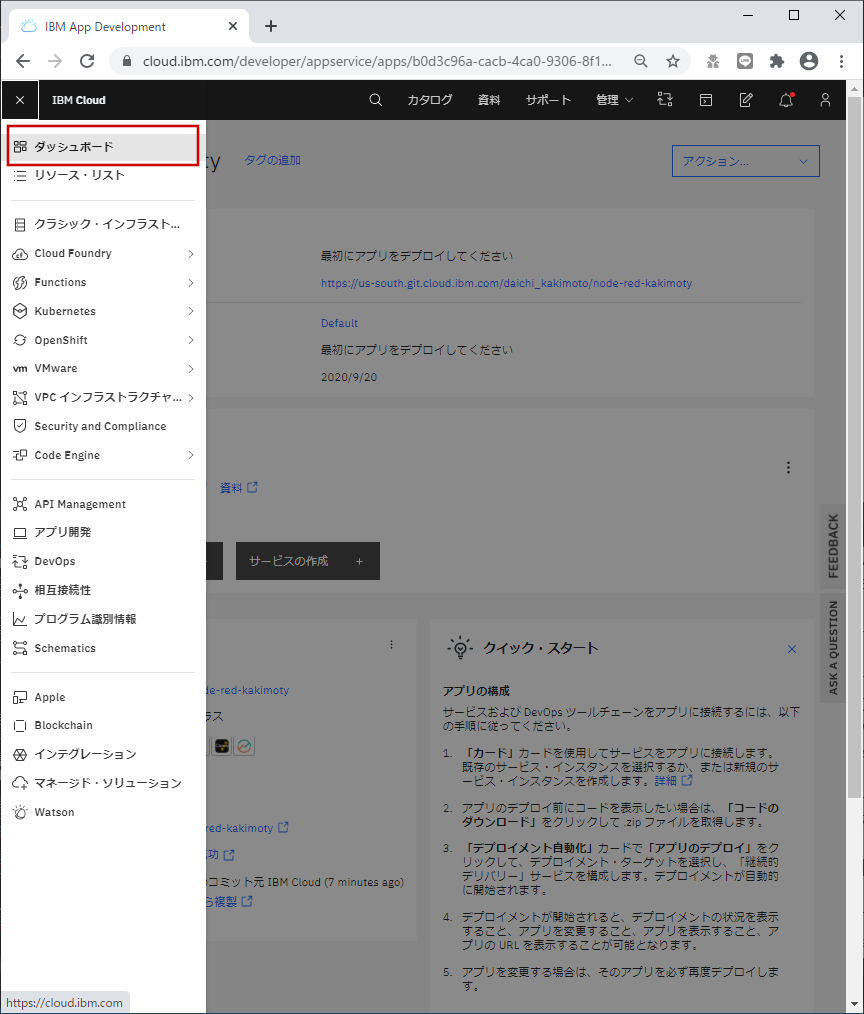
Task: Expand the Functions submenu arrow
Action: 191,283
